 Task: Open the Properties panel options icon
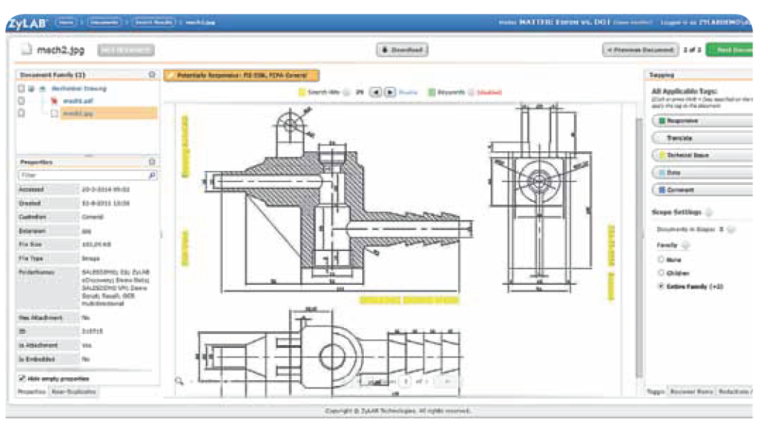tap(151, 161)
